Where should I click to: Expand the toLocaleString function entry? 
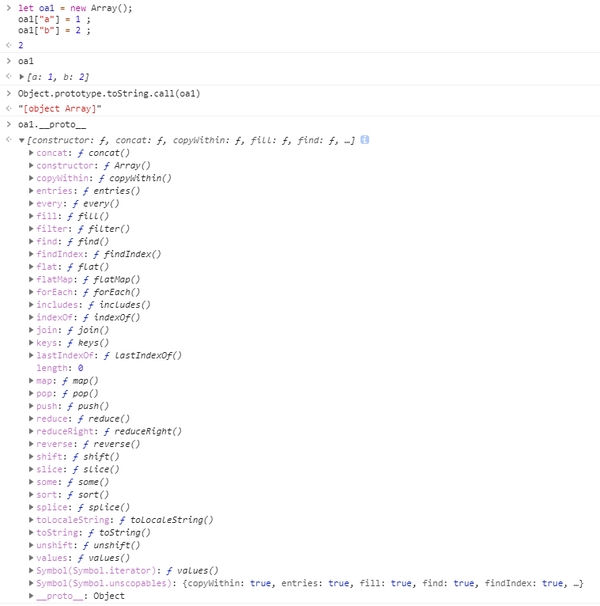[x=31, y=520]
